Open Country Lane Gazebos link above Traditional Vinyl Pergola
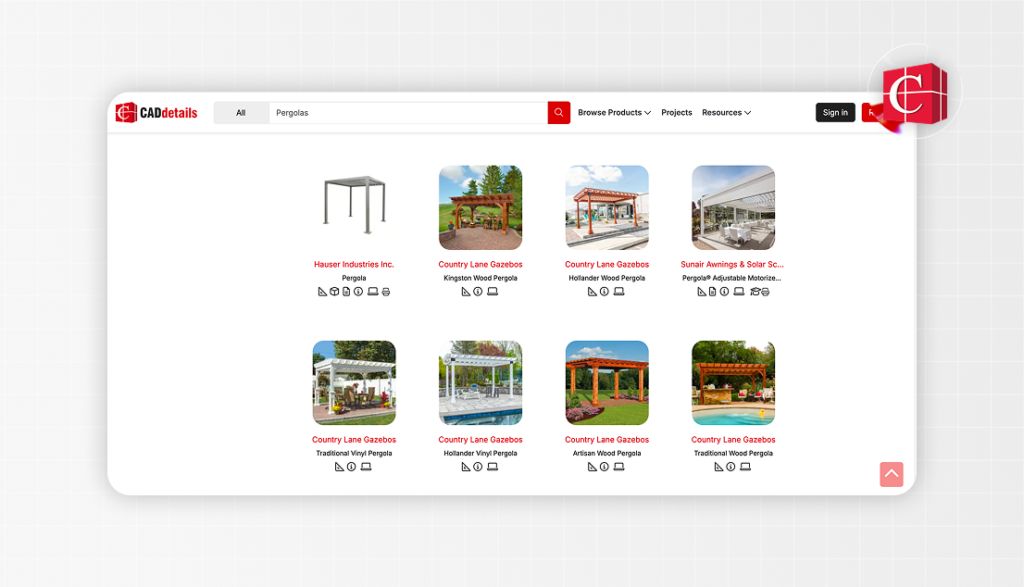The image size is (1024, 587). click(x=354, y=439)
